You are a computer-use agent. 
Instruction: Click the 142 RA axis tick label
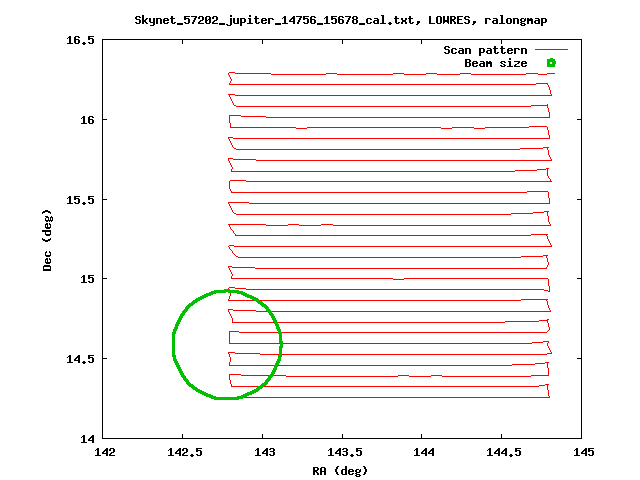pos(105,452)
